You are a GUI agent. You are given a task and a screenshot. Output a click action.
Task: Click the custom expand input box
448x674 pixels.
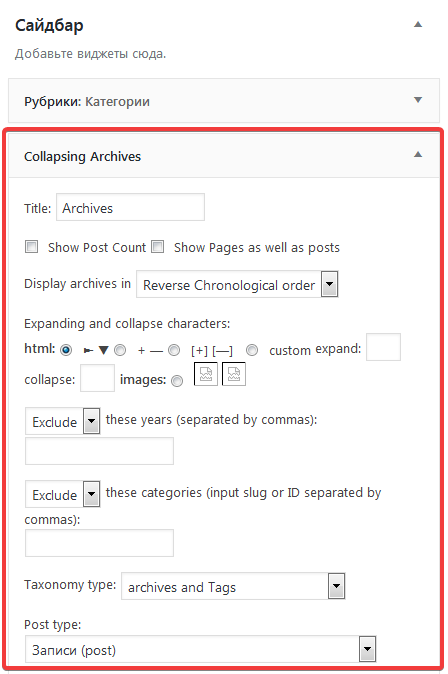383,347
